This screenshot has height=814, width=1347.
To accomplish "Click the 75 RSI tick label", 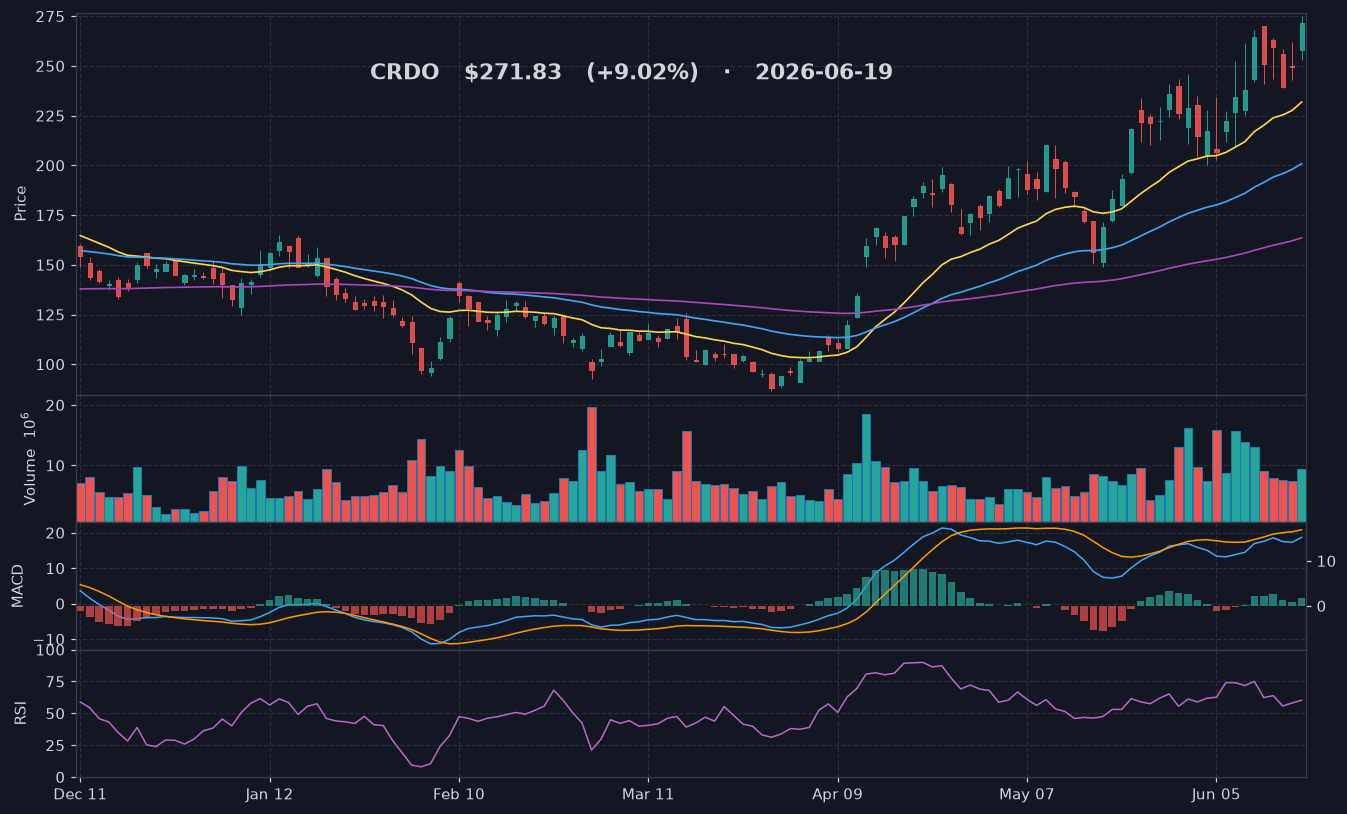I will point(57,682).
